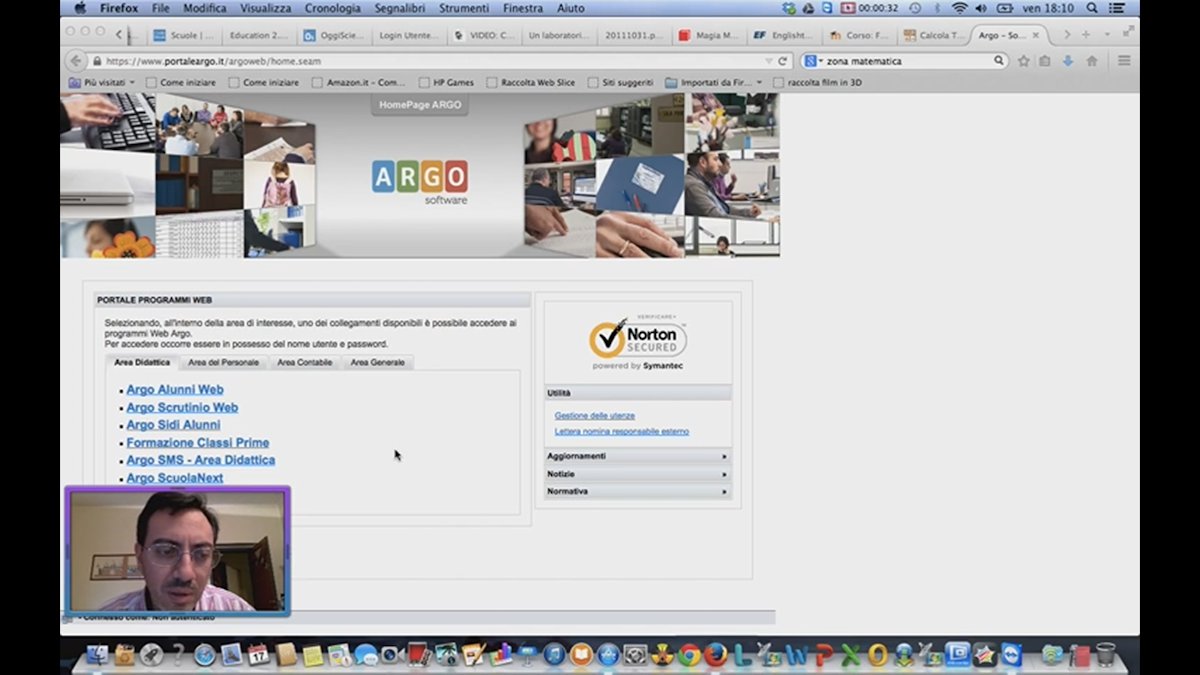The height and width of the screenshot is (675, 1200).
Task: Open the Formazione Classi Prime link
Action: click(x=198, y=443)
